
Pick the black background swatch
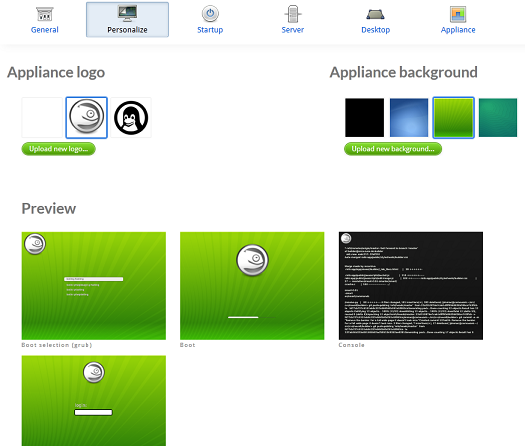[x=364, y=118]
